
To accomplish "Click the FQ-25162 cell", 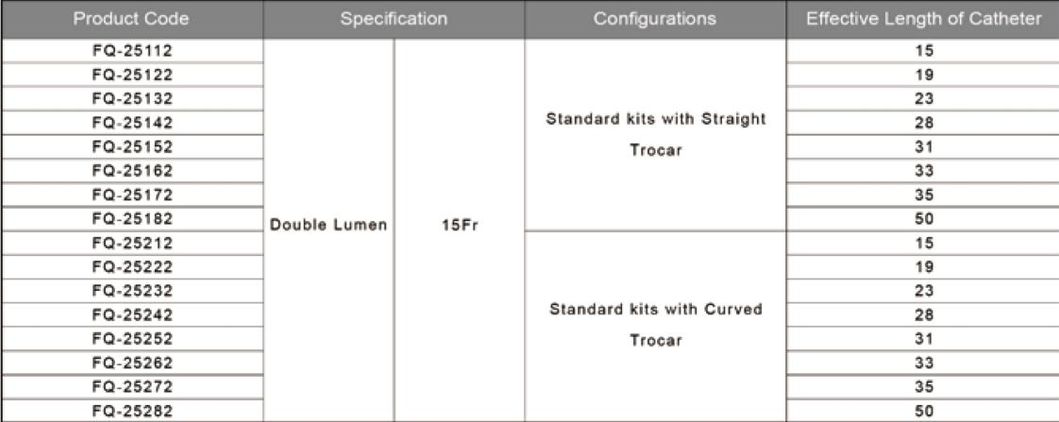I will coord(131,170).
